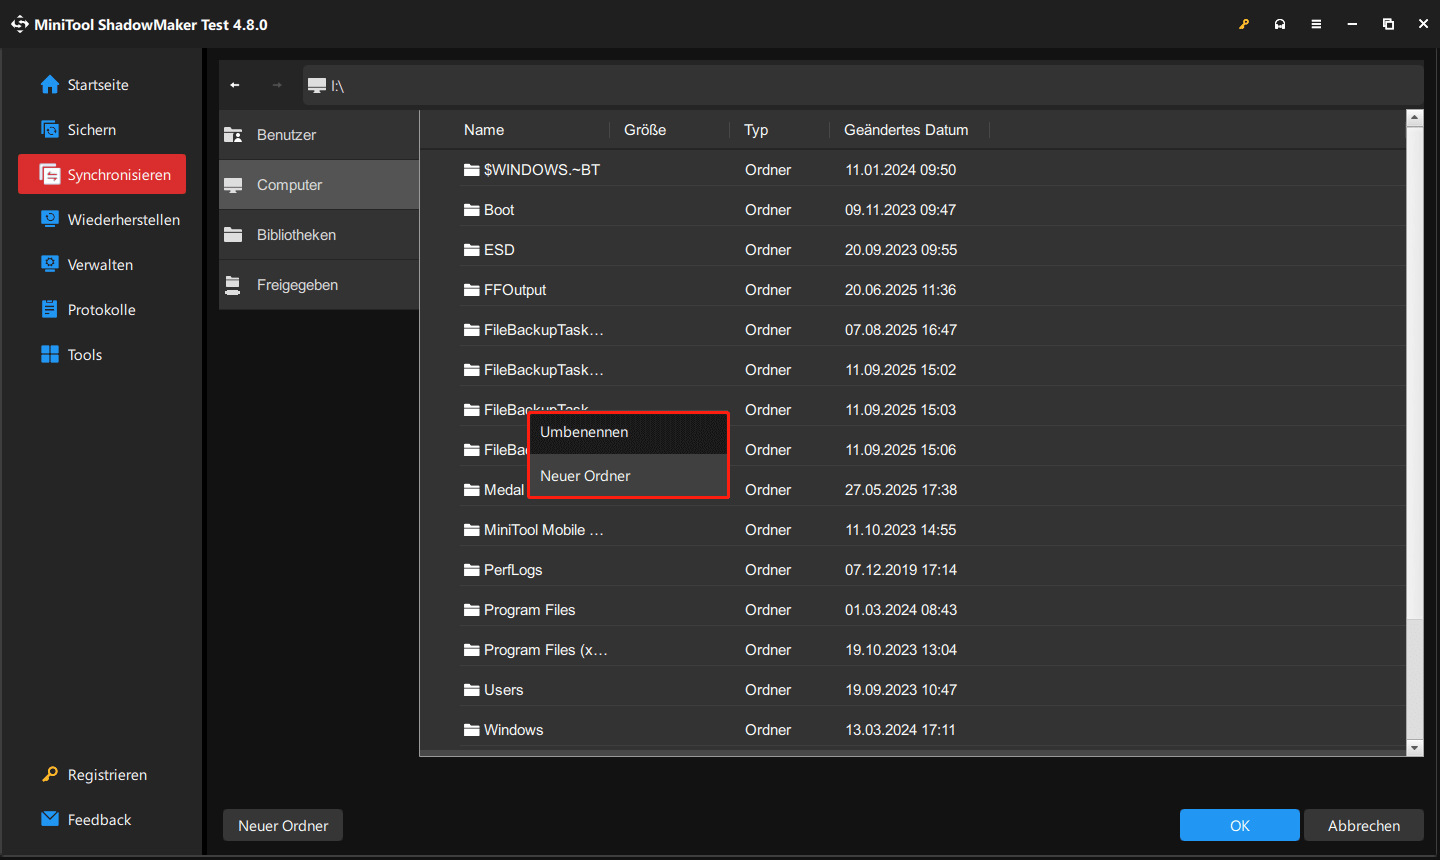Open the headset support icon

pos(1280,24)
